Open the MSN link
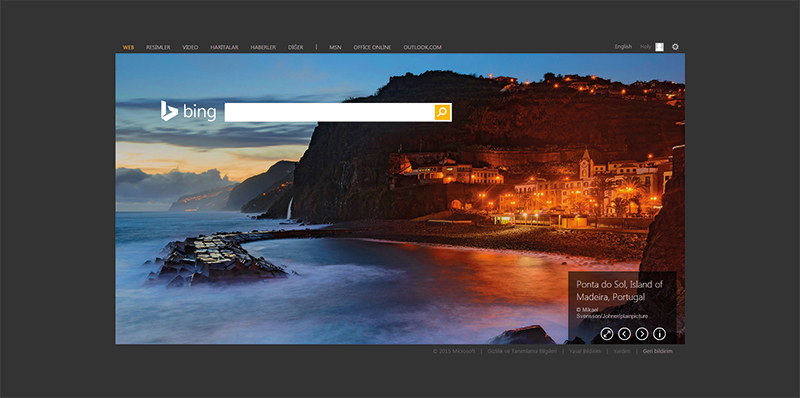This screenshot has width=800, height=398. (x=335, y=47)
